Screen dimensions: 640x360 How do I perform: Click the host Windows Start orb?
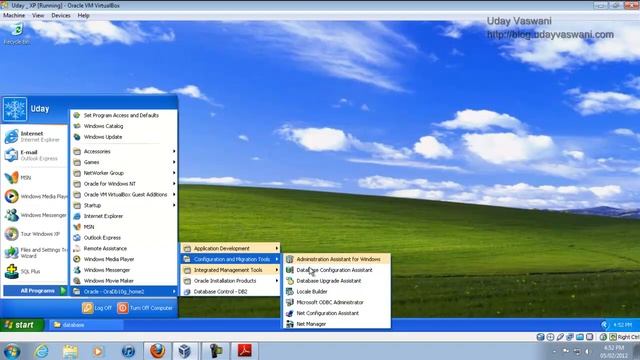(12, 351)
